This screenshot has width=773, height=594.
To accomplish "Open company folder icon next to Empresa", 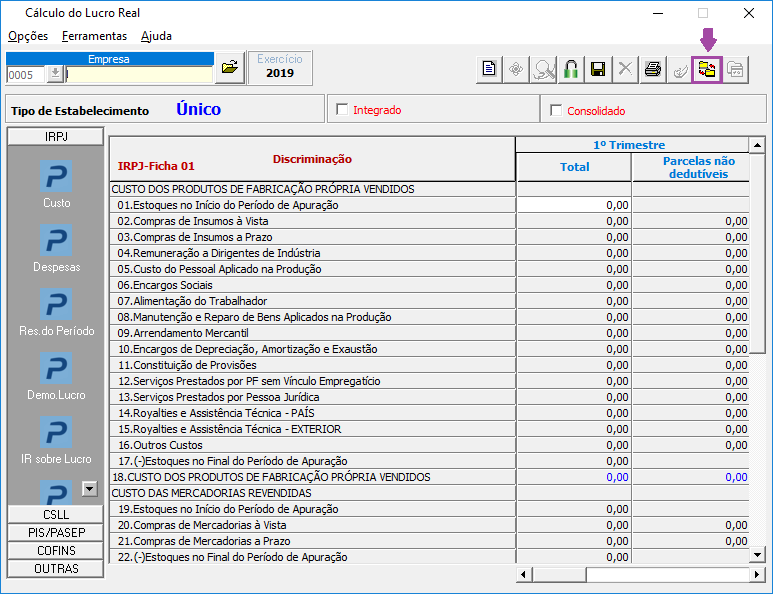I will tap(230, 68).
